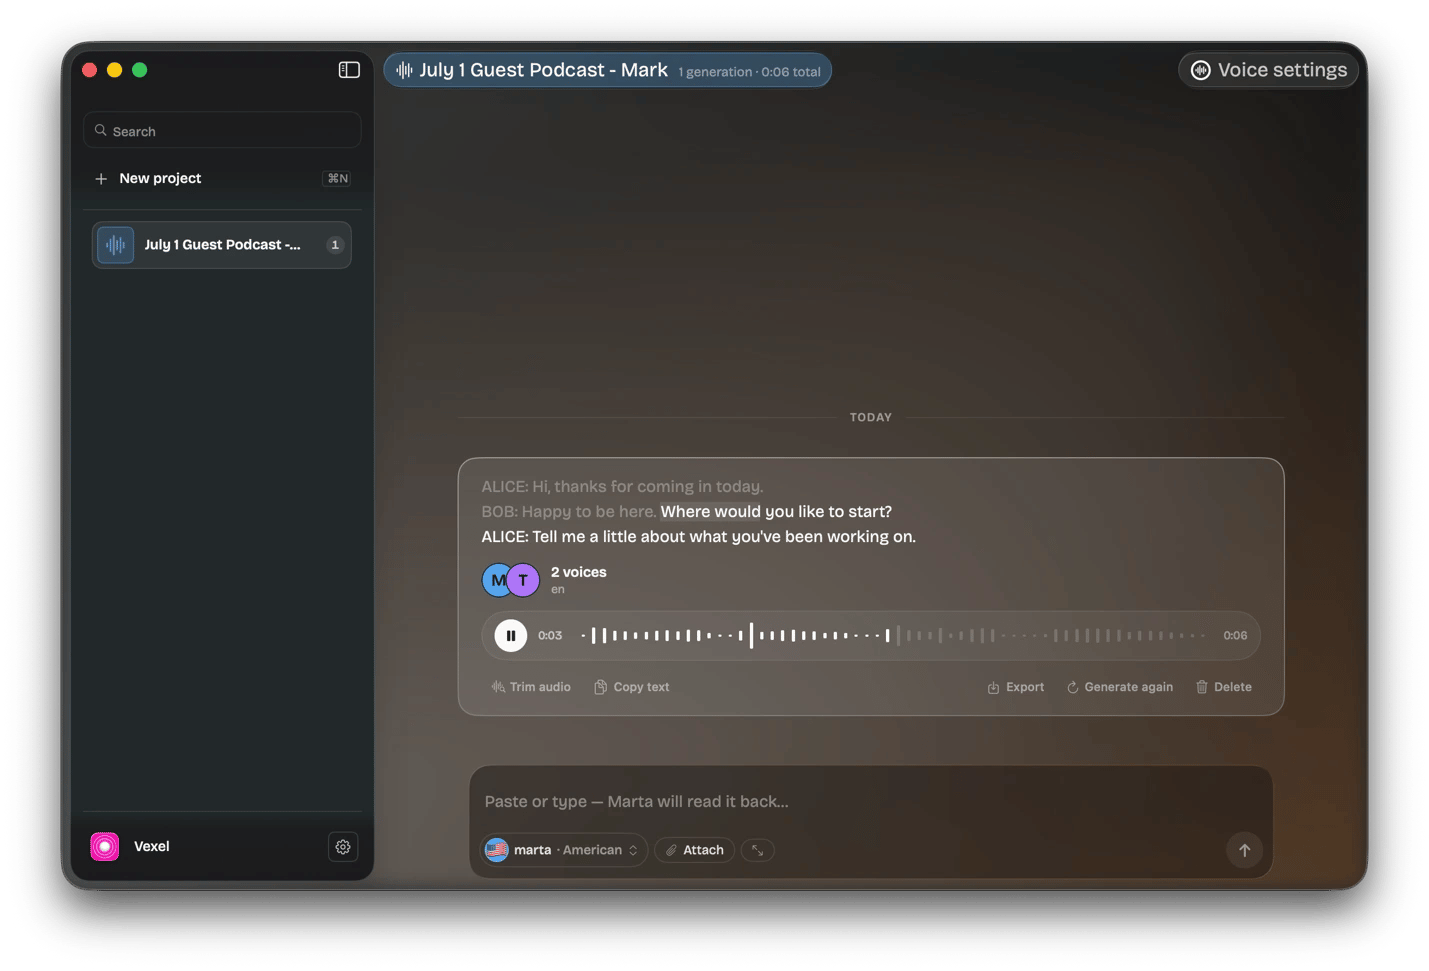Click the line ALICE: Tell me a little
Image resolution: width=1429 pixels, height=971 pixels.
698,537
